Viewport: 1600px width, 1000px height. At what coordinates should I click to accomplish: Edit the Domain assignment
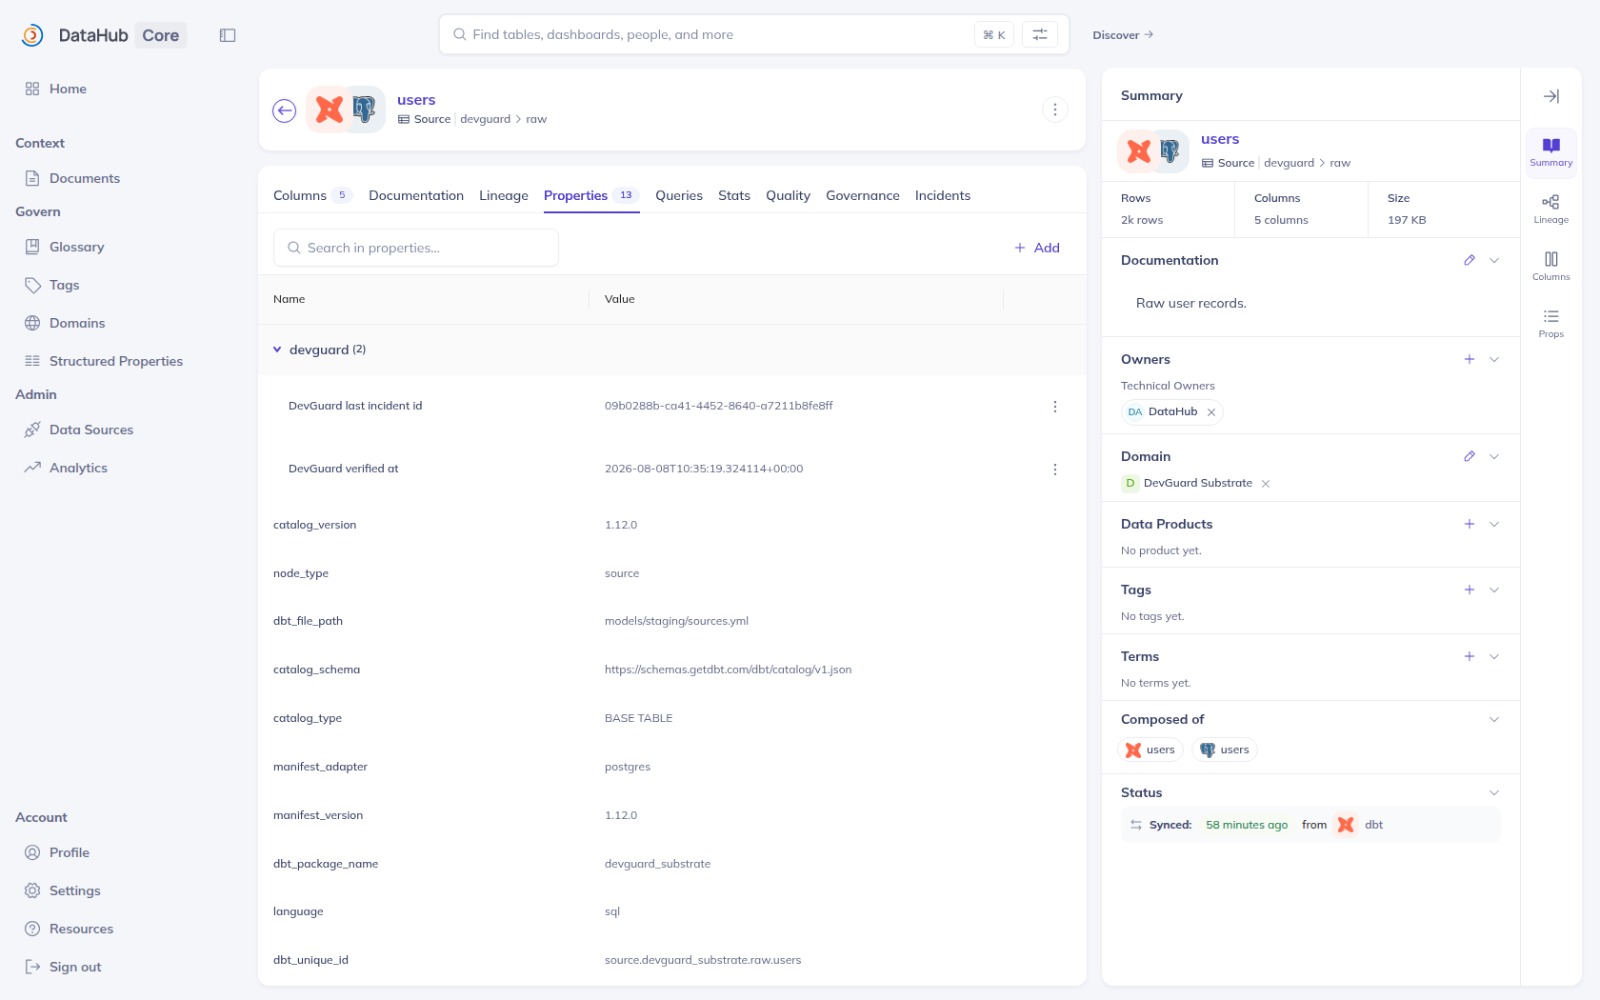point(1469,456)
